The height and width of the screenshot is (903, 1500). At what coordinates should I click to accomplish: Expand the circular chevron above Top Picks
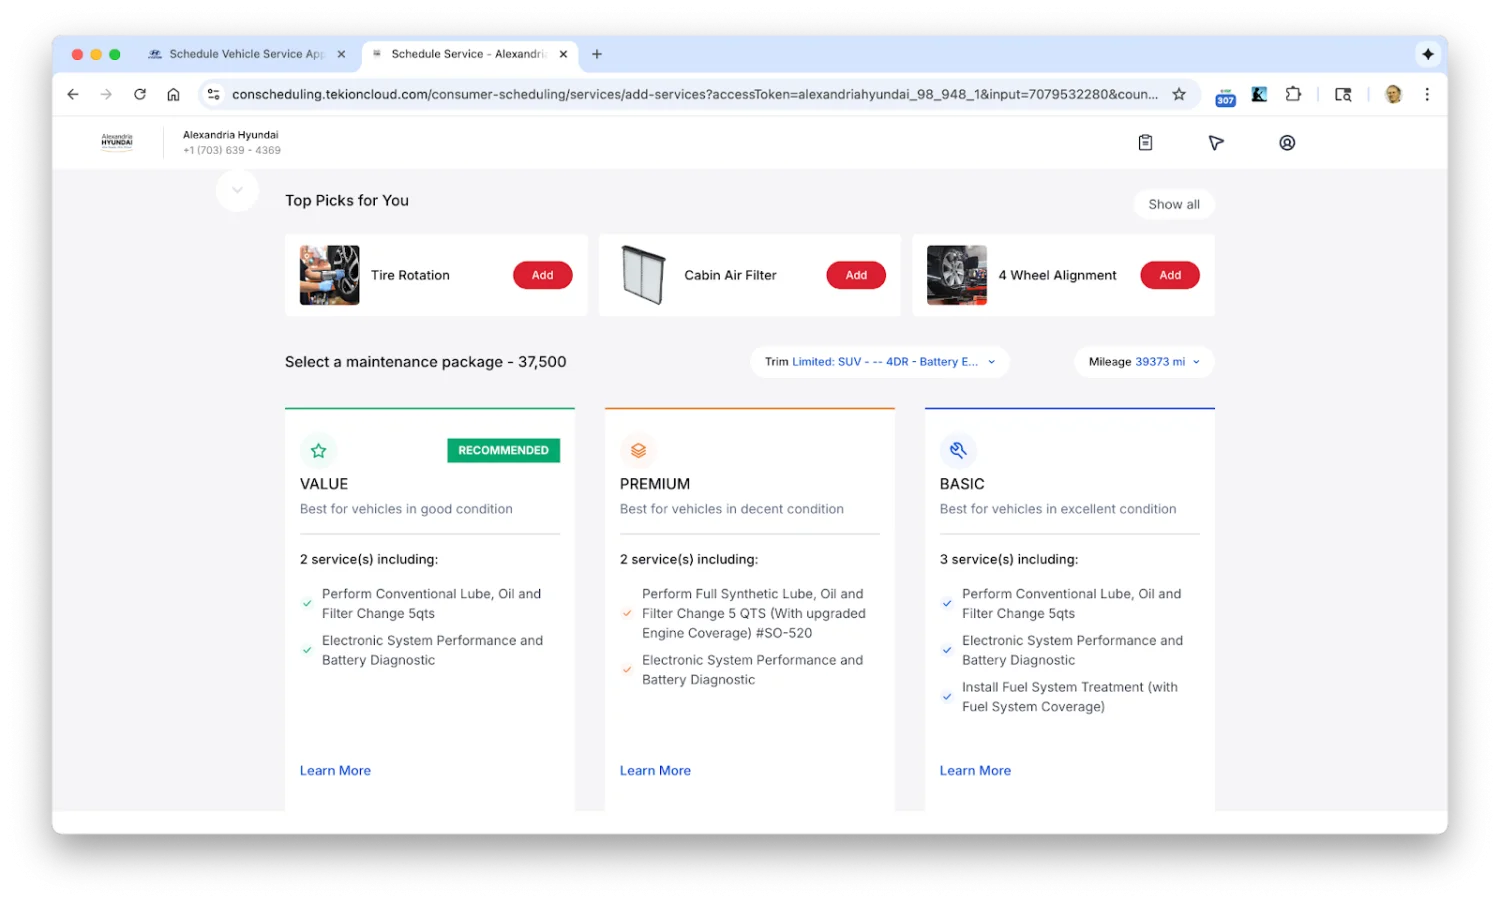[237, 190]
